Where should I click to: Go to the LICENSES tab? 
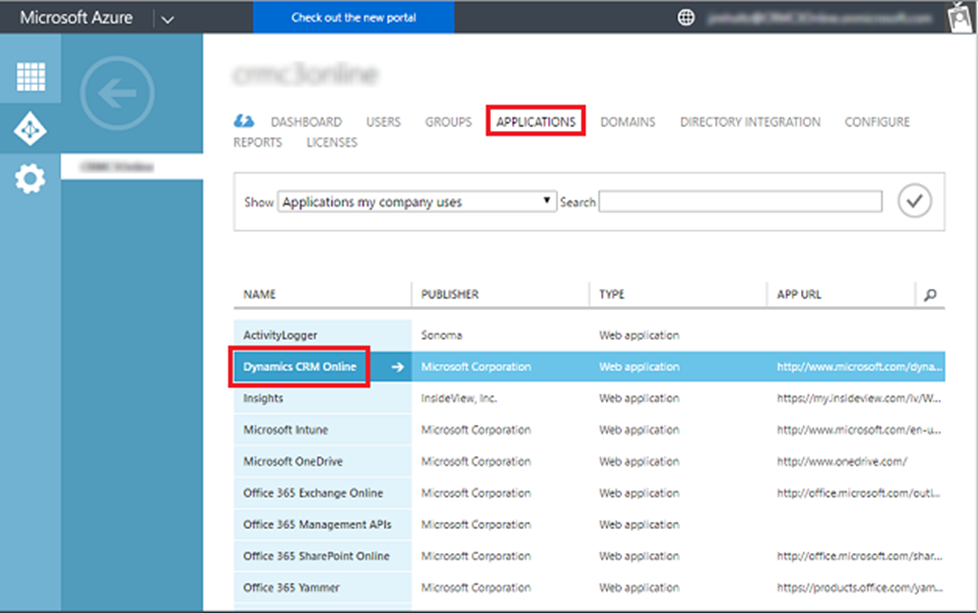click(332, 142)
